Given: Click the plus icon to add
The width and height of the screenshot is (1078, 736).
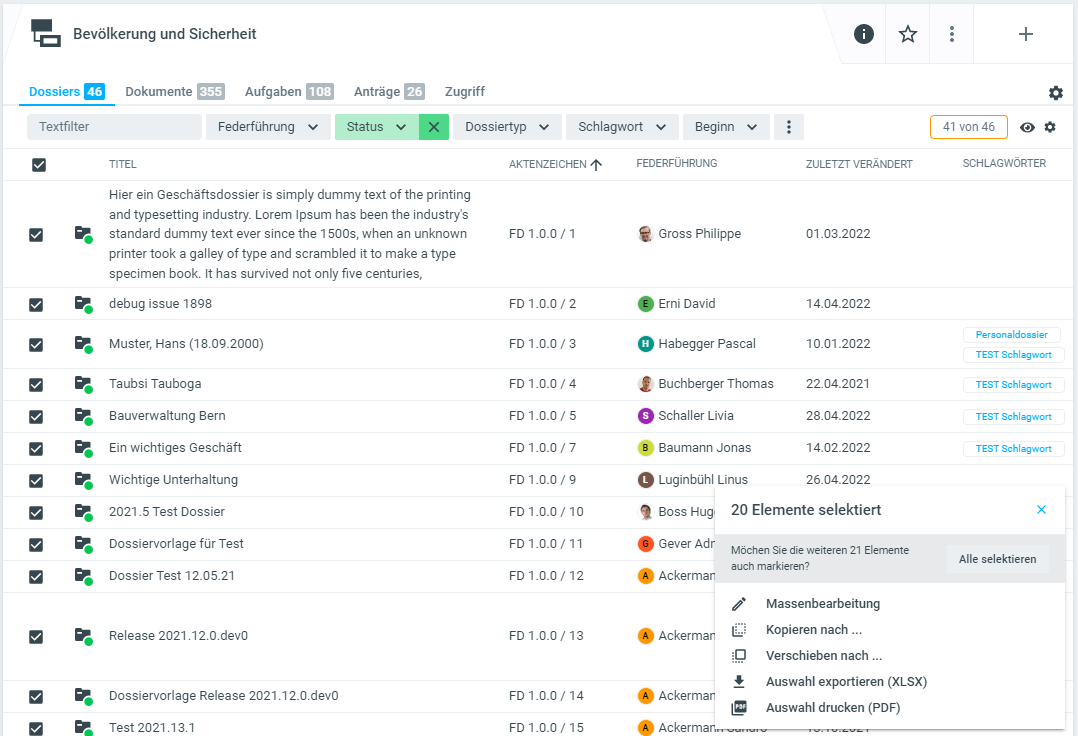Looking at the screenshot, I should click(1025, 34).
